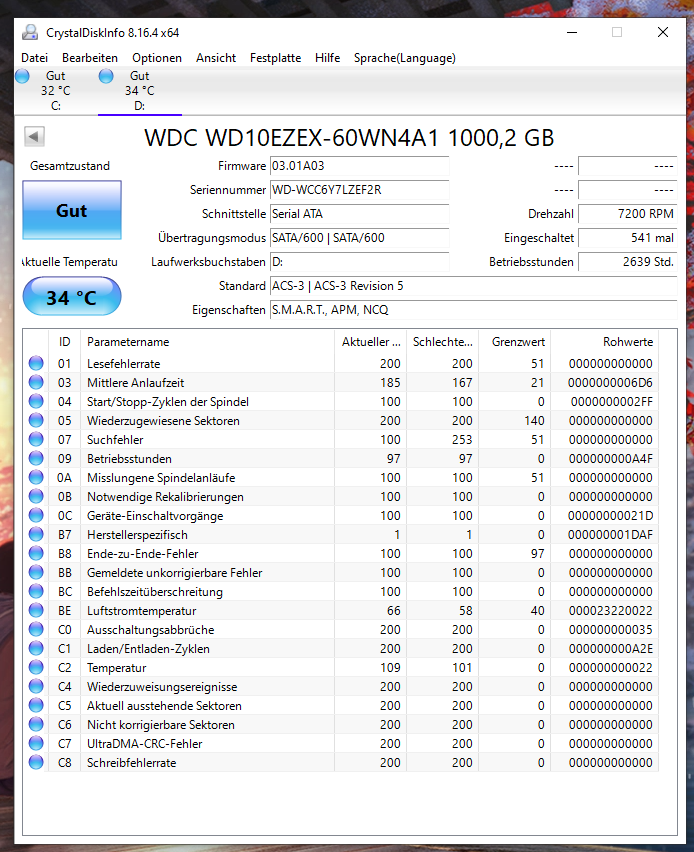
Task: Click status orb for Notwendige Rekalibrierungen row
Action: click(x=36, y=496)
